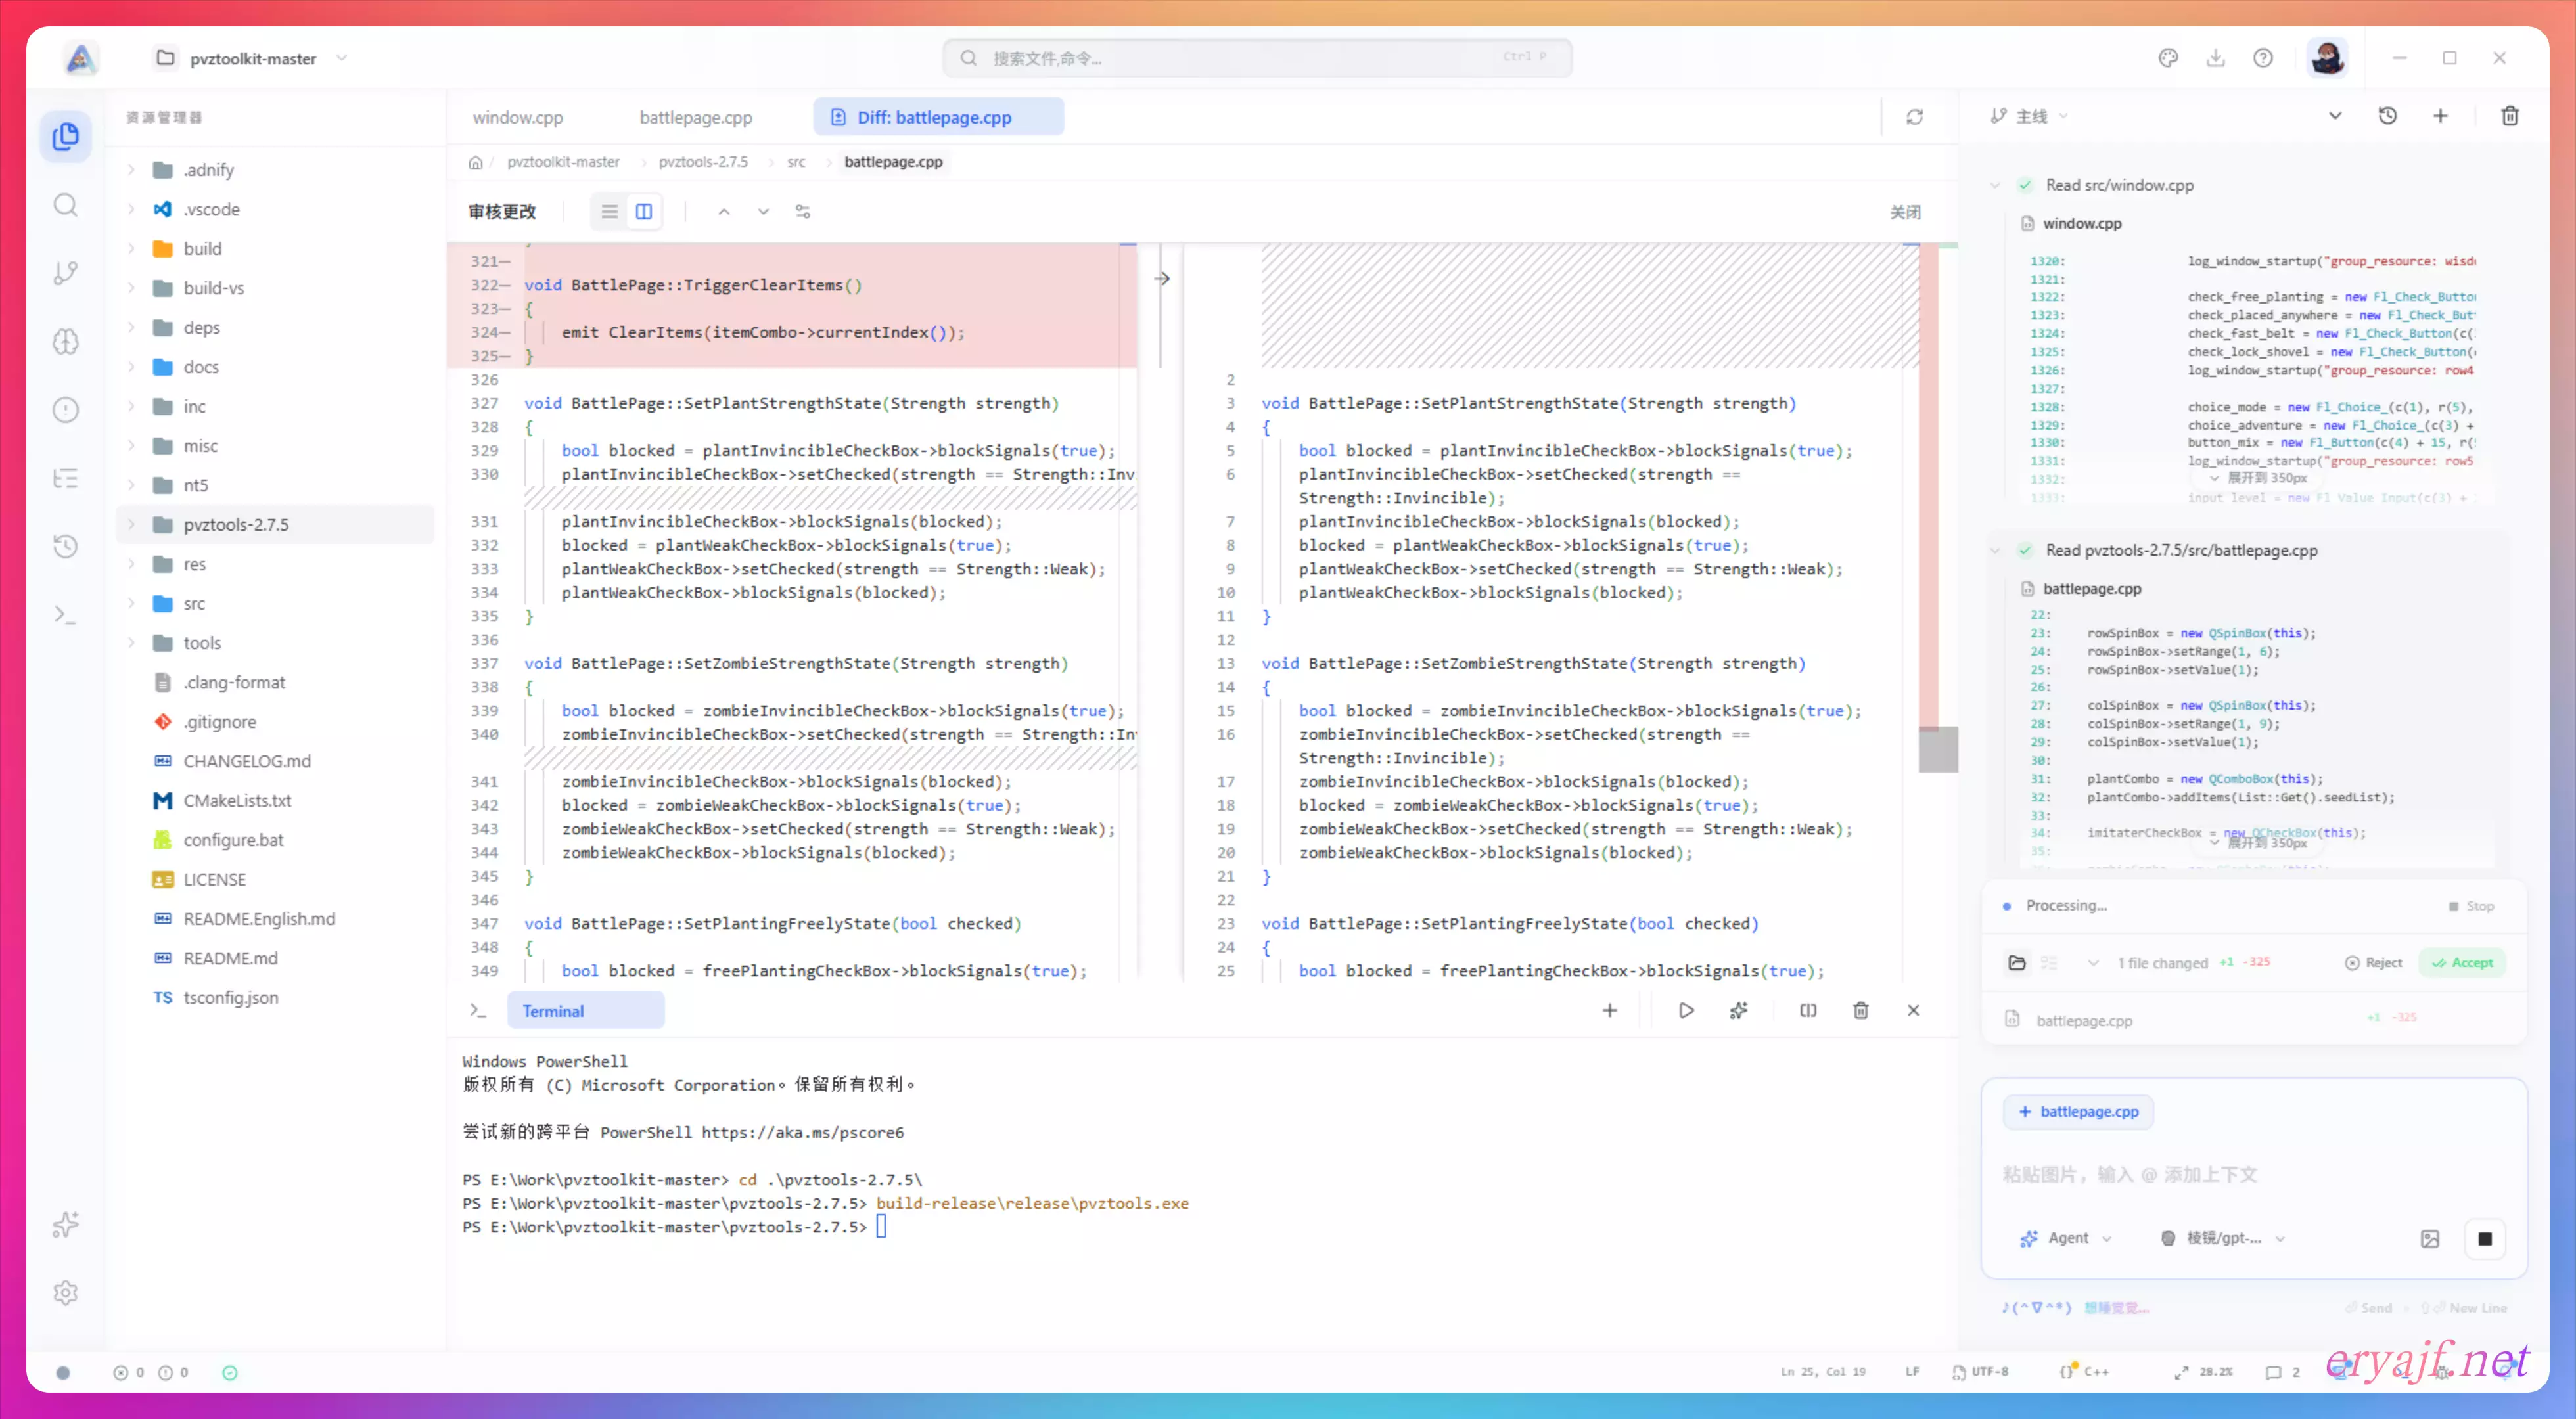Switch to side-by-side diff view toggle

(x=644, y=211)
